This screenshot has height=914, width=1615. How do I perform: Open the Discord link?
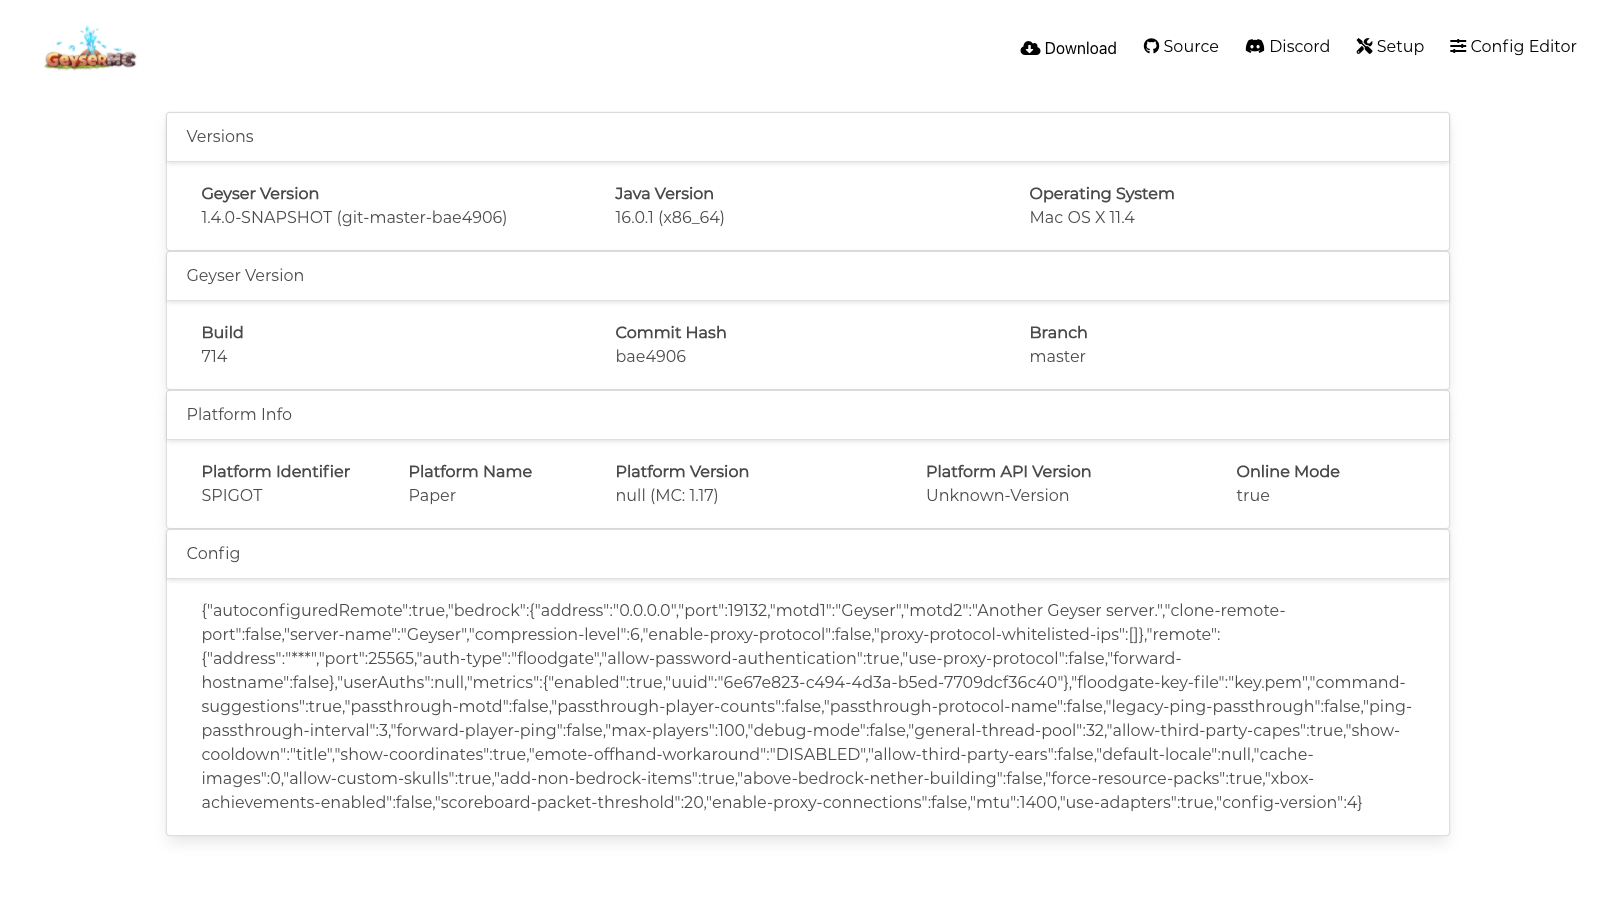[1287, 46]
